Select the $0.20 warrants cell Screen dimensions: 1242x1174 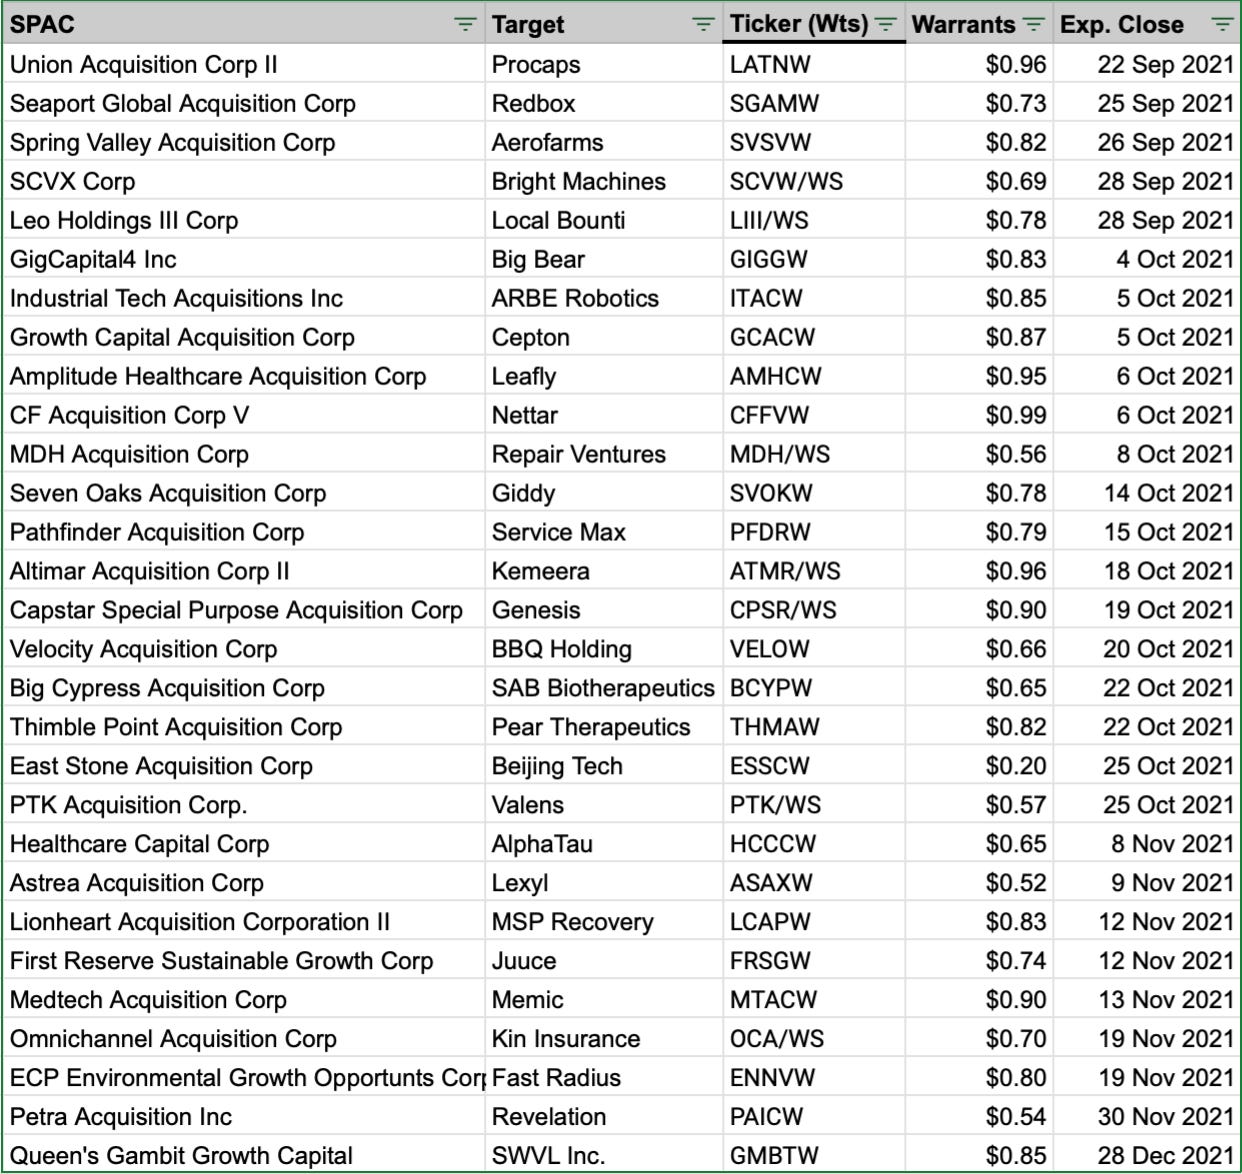click(x=979, y=767)
